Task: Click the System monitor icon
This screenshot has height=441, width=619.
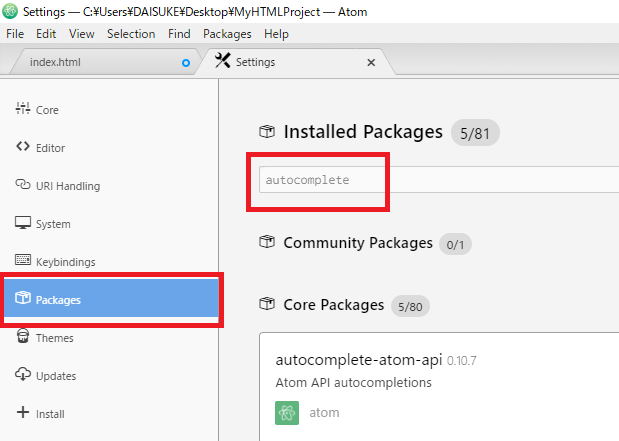Action: click(x=23, y=223)
